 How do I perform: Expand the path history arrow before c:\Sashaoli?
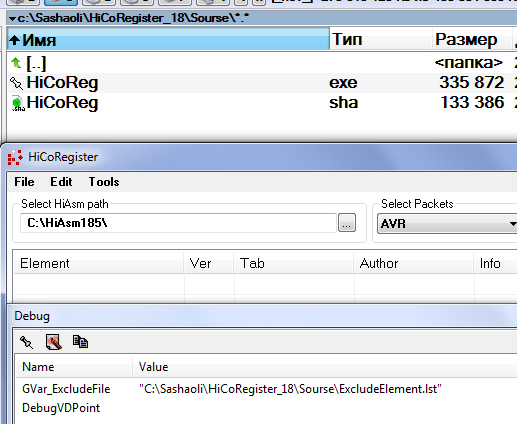coord(12,19)
